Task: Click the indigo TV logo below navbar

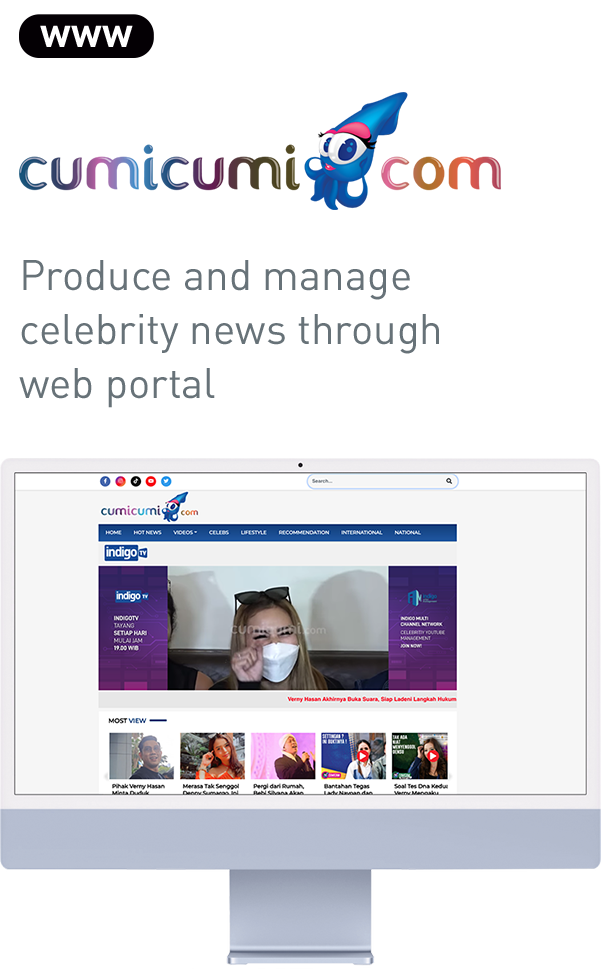Action: point(126,552)
